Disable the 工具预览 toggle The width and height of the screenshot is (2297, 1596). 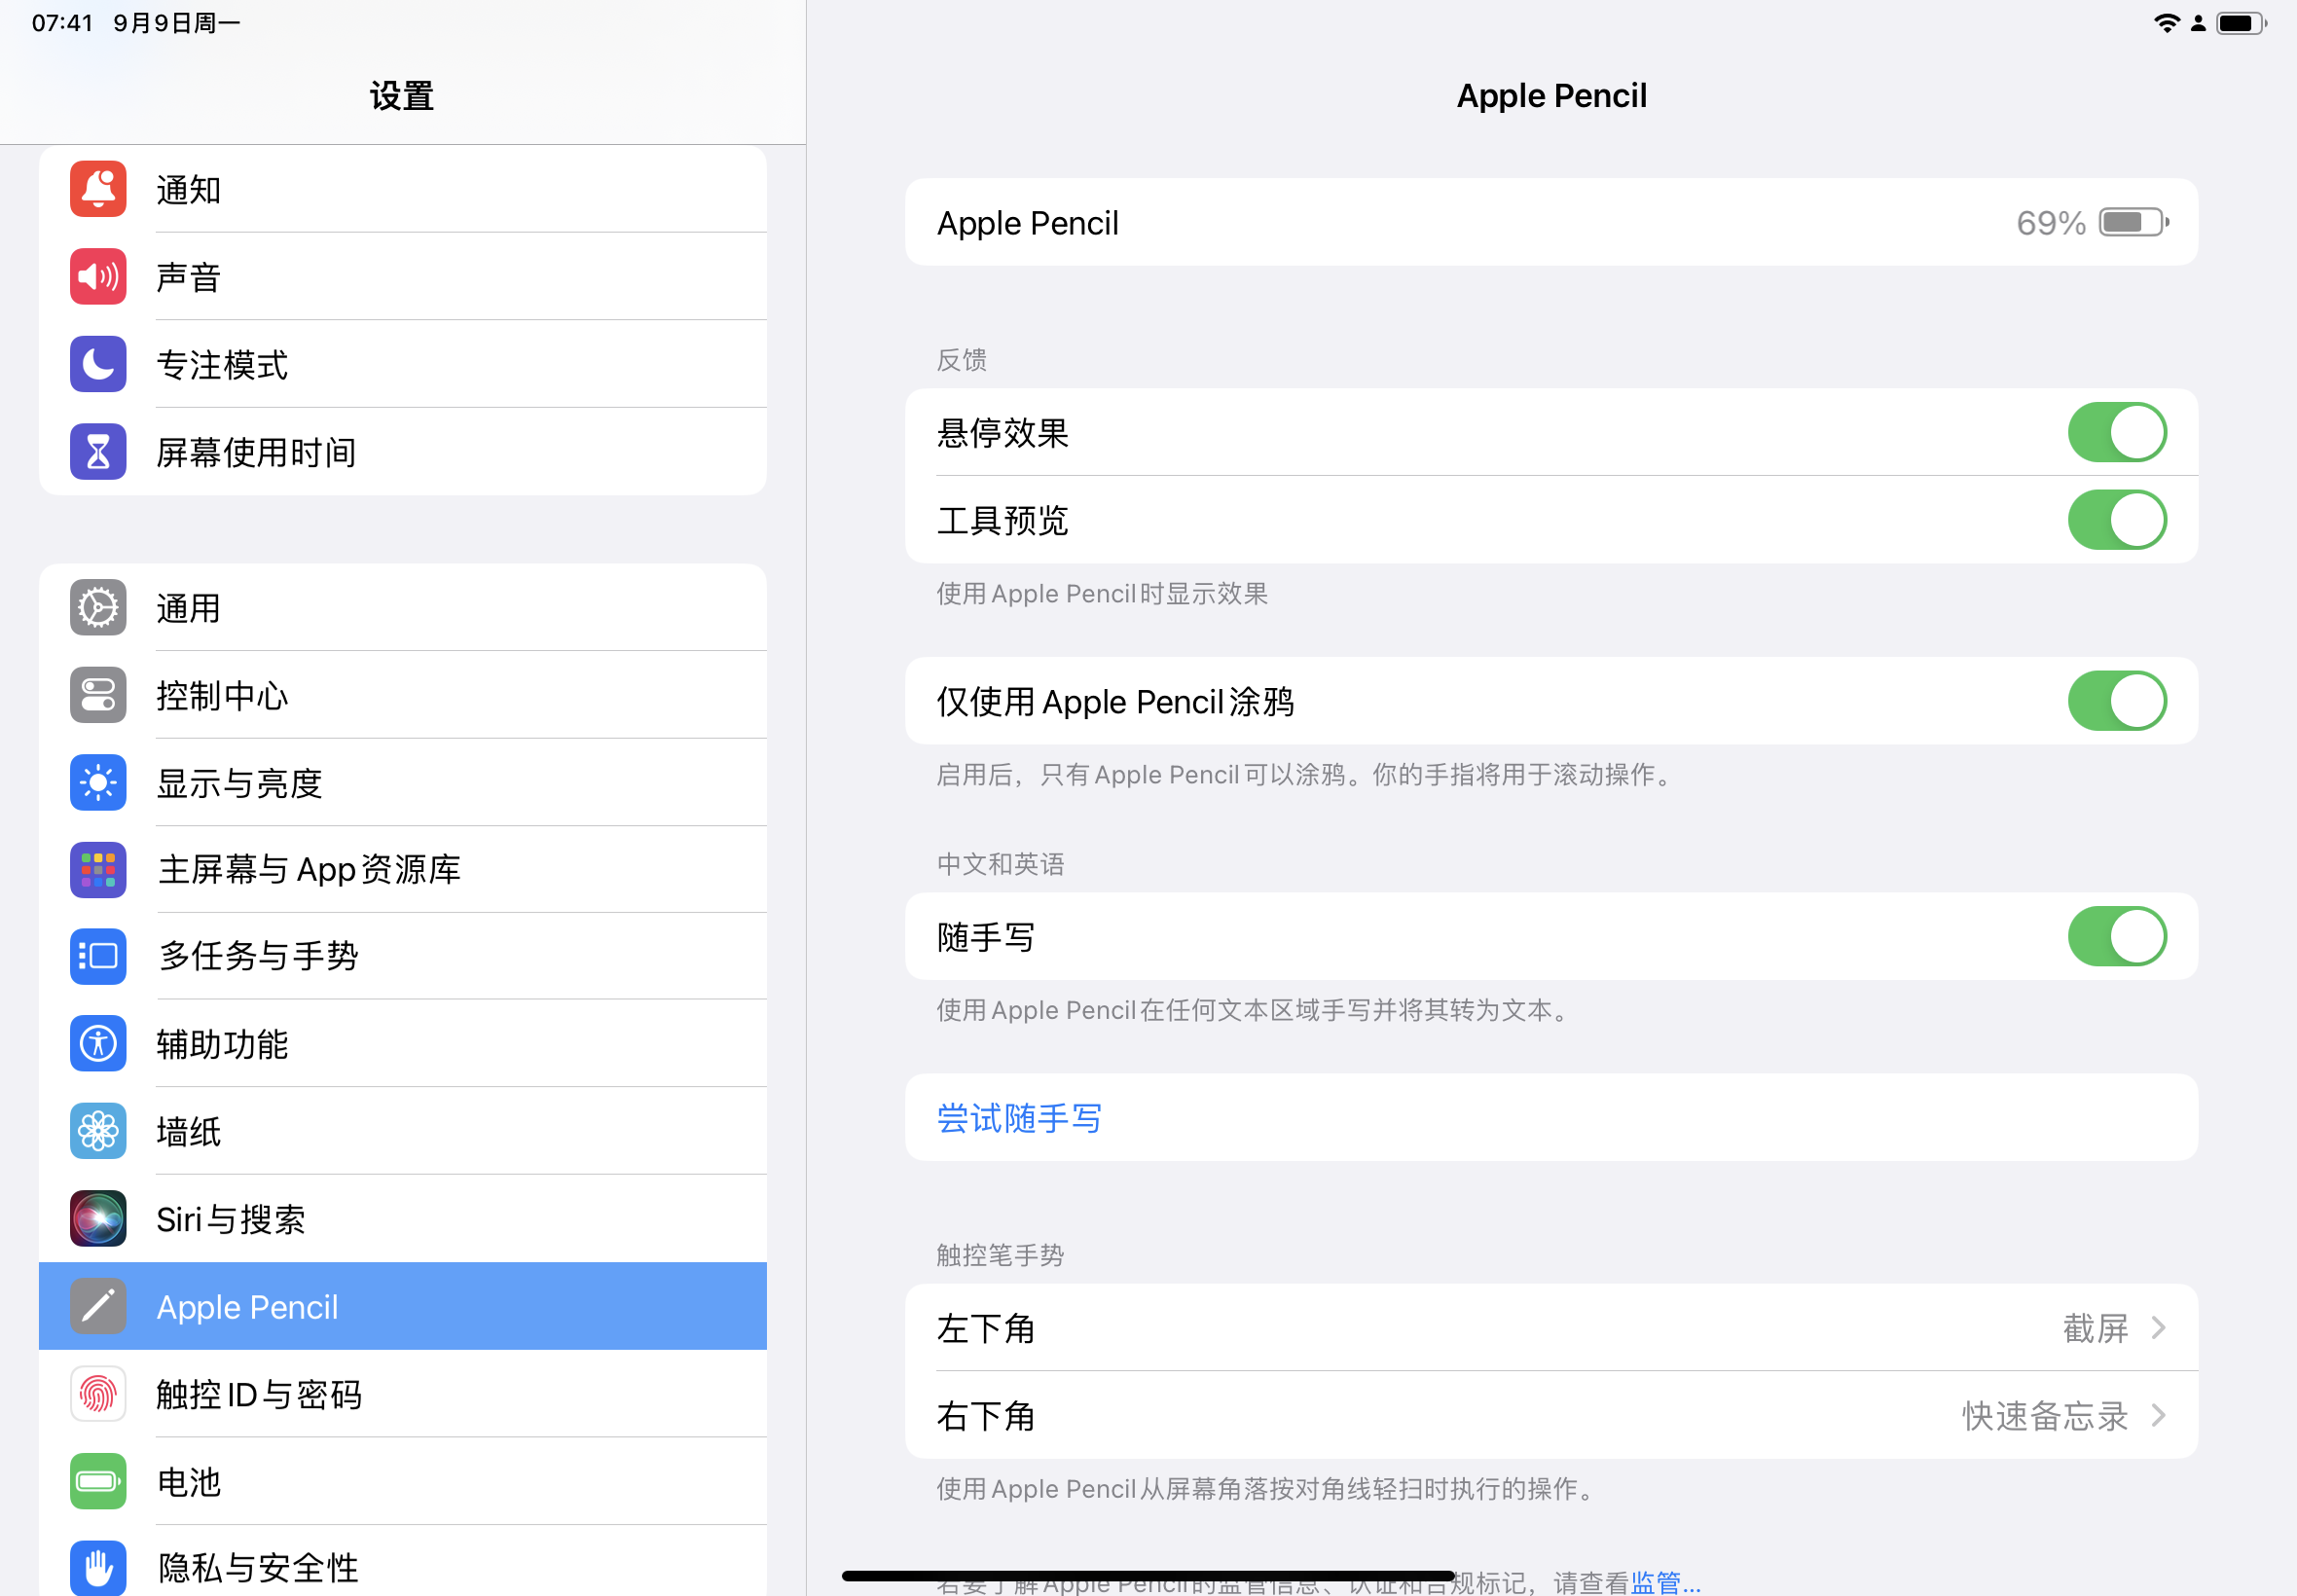click(x=2116, y=520)
